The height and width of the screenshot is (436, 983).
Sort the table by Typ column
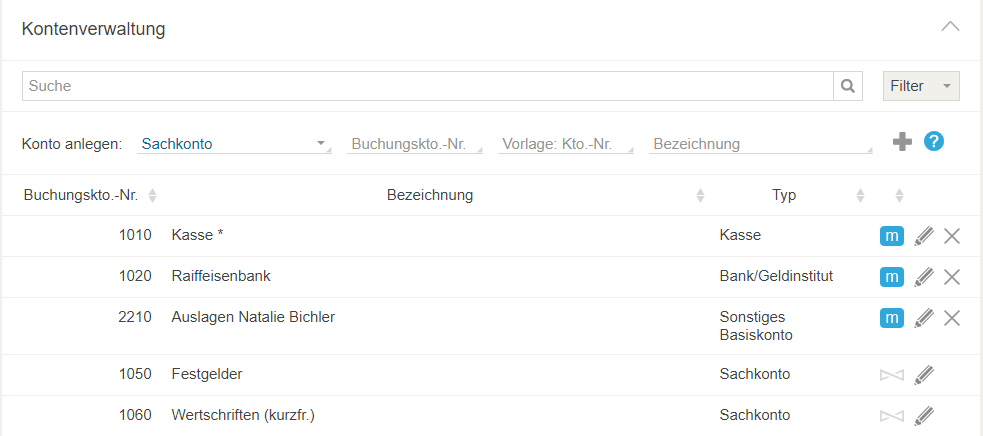[784, 195]
